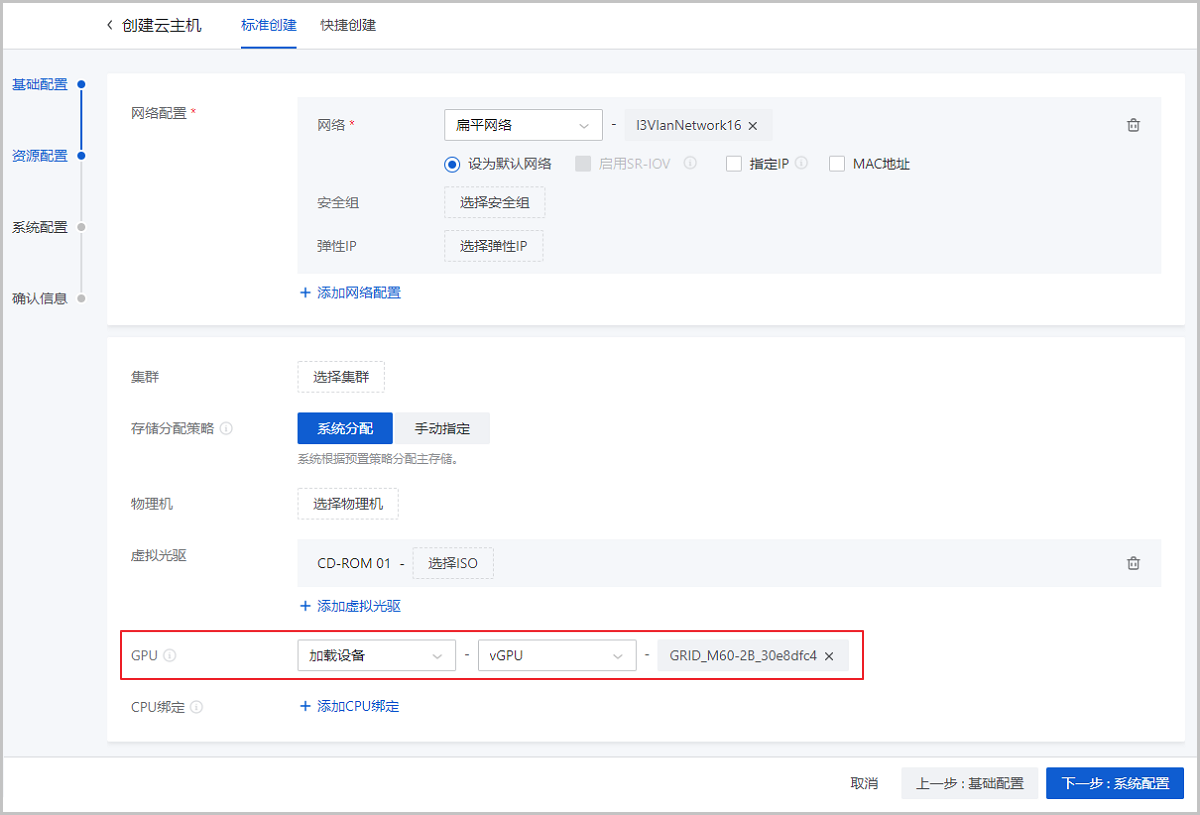Screen dimensions: 1200x815
Task: Click the info icon beside 存储分配策略
Action: (228, 427)
